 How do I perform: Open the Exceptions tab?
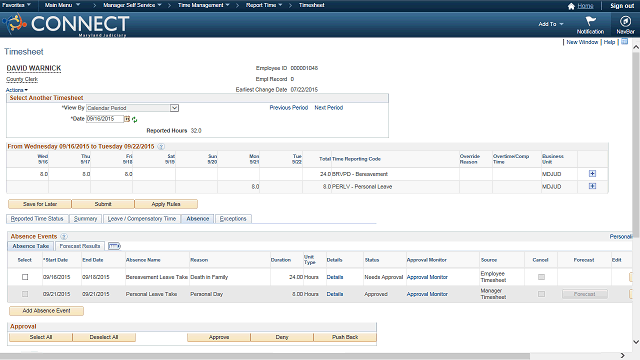click(x=233, y=219)
